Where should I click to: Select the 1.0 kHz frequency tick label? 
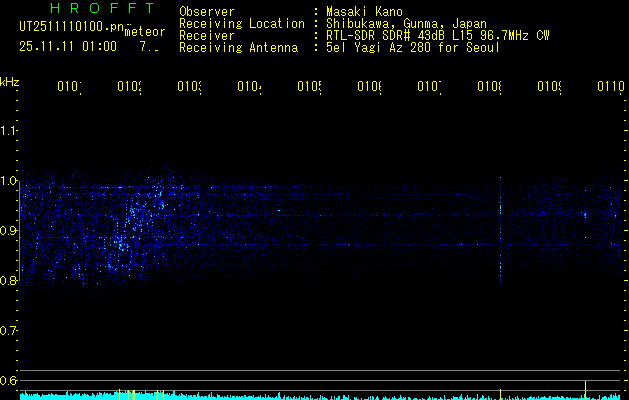pos(9,181)
